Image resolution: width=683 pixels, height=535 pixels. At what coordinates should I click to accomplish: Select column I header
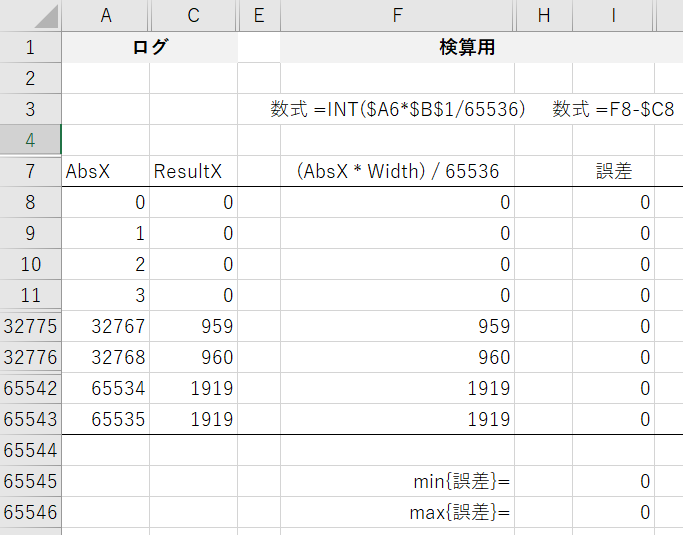click(613, 16)
